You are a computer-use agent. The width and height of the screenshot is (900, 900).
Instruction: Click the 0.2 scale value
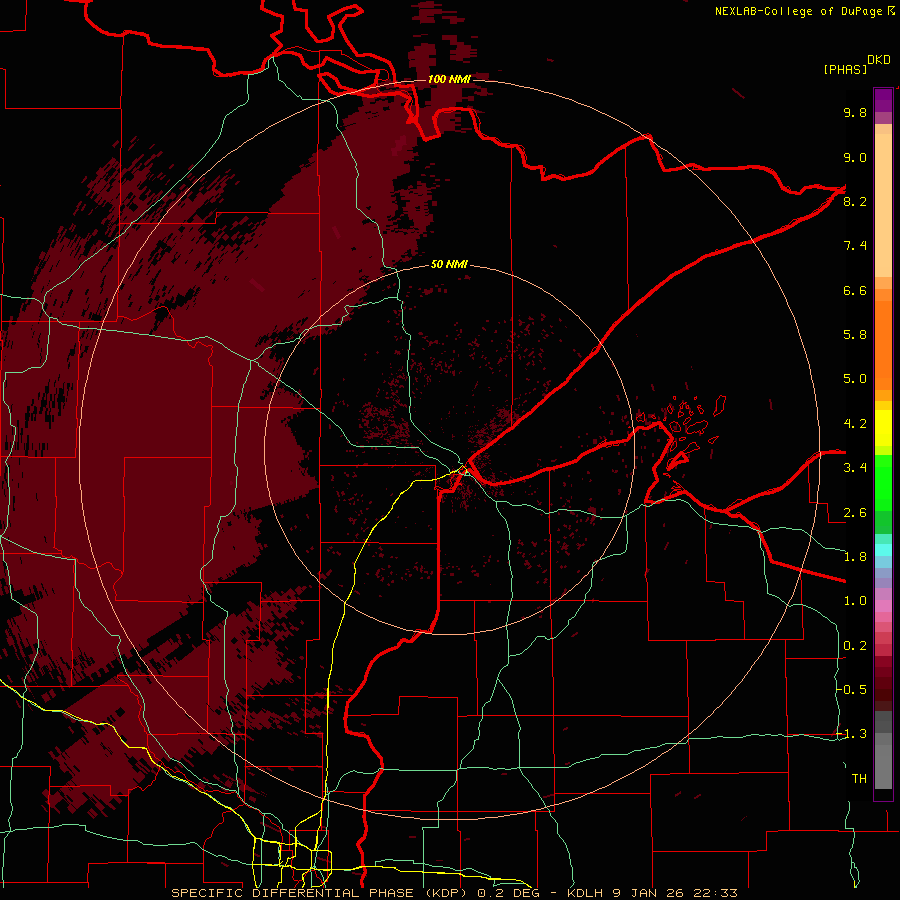click(855, 646)
